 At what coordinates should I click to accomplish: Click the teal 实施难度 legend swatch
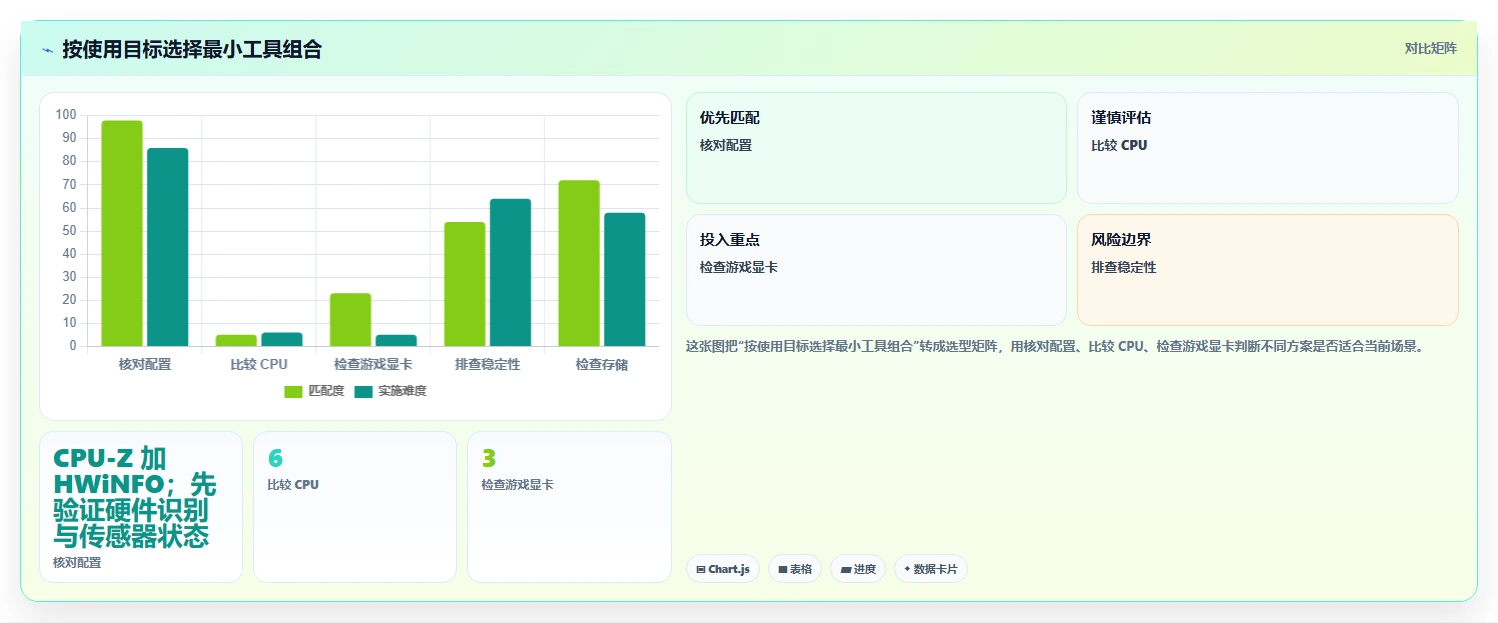point(363,391)
